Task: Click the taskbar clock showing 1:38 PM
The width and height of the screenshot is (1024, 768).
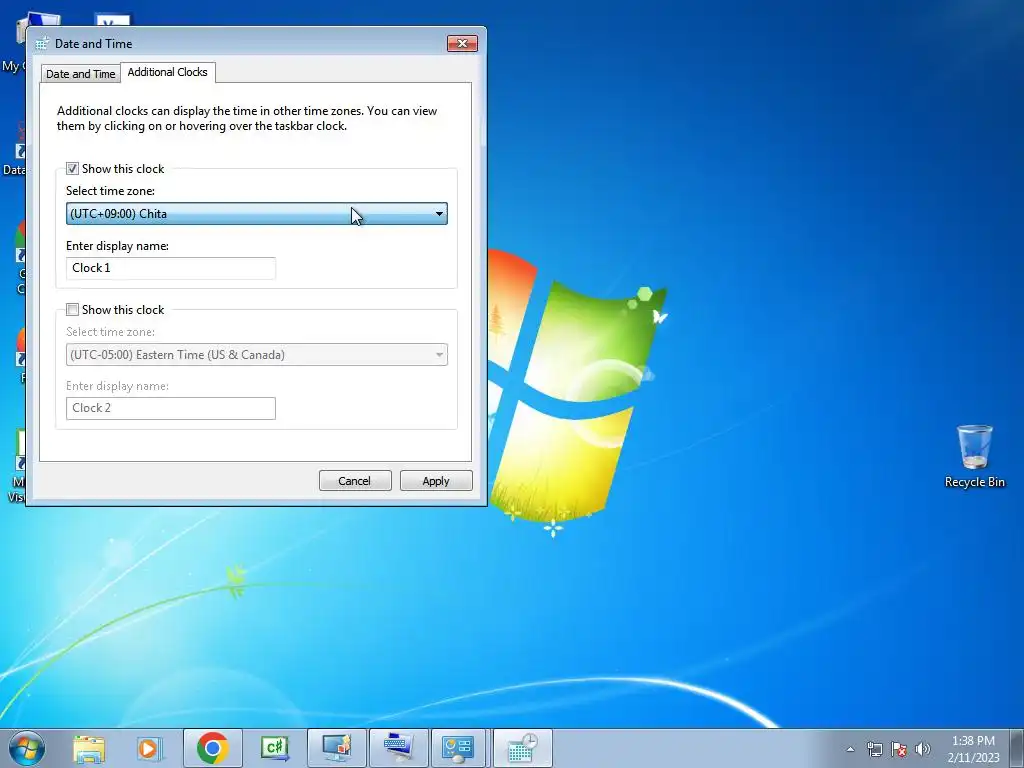Action: [x=973, y=749]
